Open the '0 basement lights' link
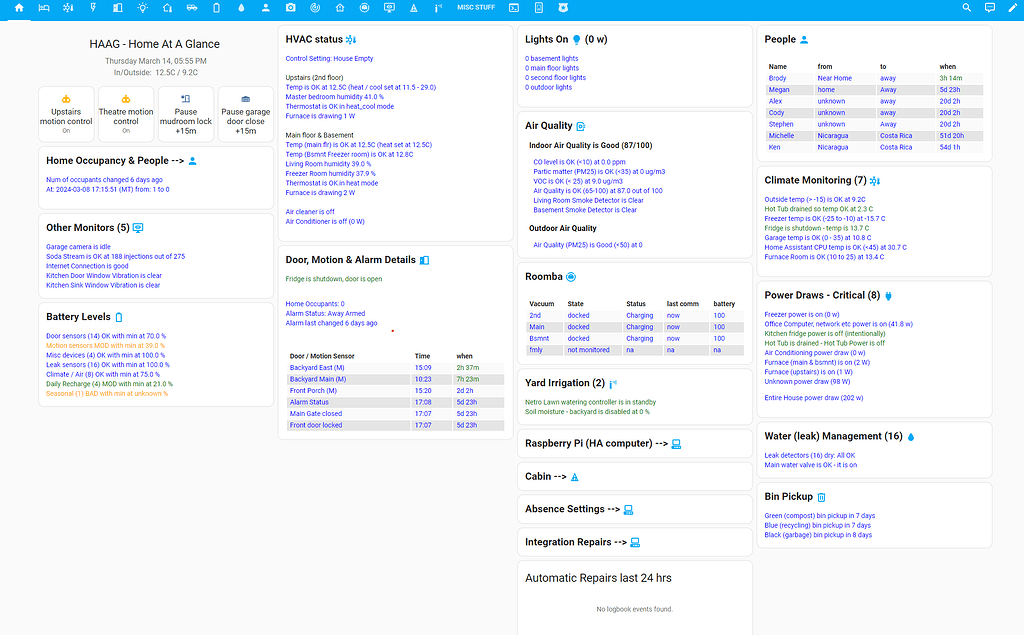 point(551,59)
